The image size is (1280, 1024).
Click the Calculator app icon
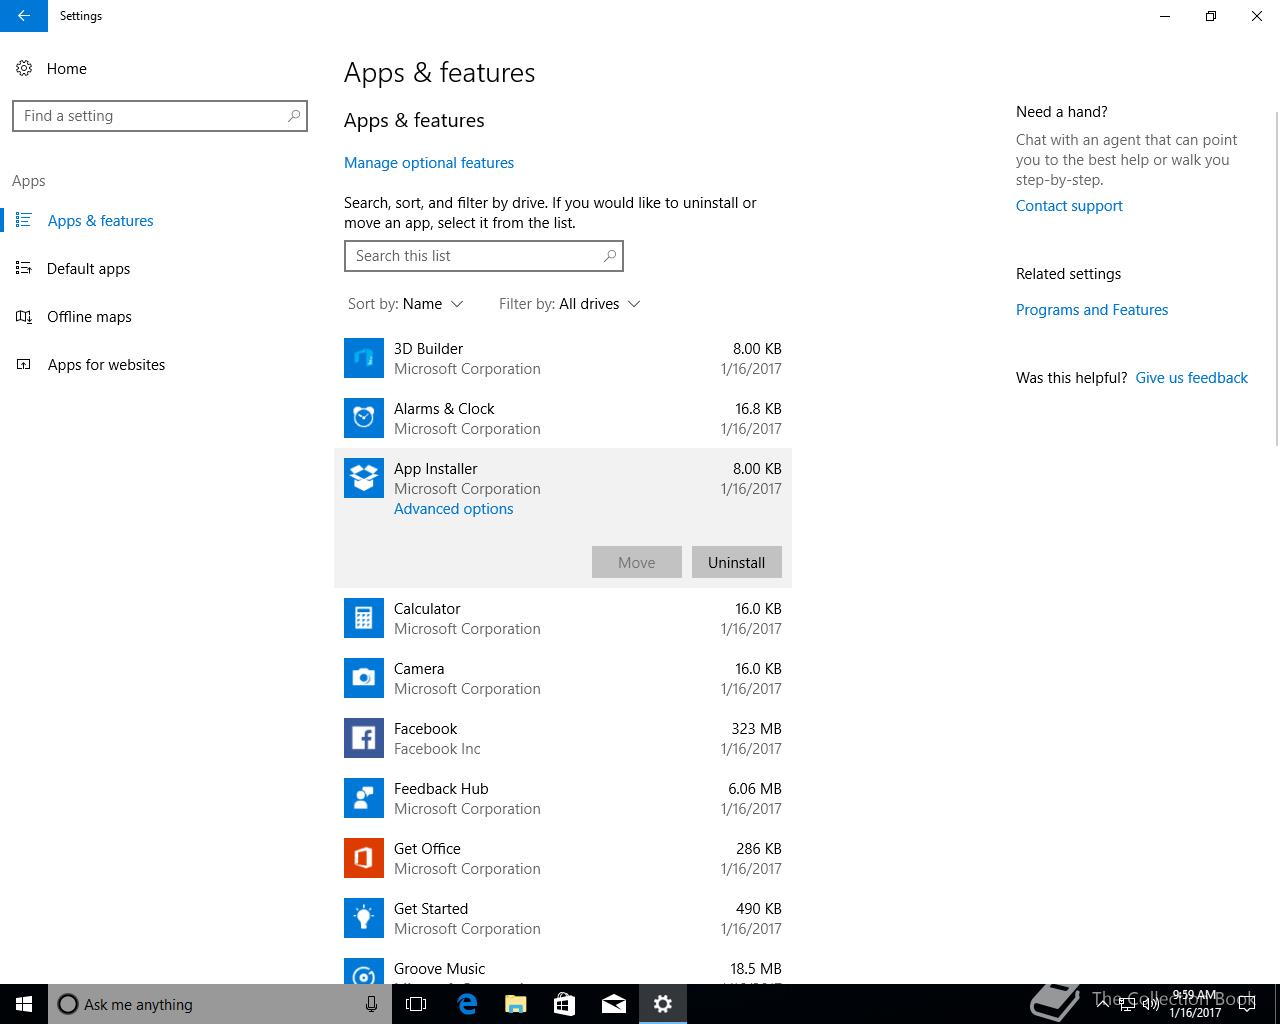point(364,618)
